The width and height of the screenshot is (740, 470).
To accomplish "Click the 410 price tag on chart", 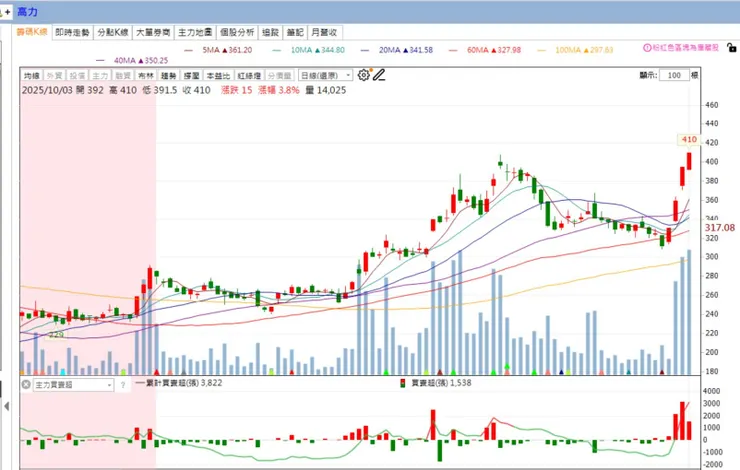I will click(x=689, y=140).
